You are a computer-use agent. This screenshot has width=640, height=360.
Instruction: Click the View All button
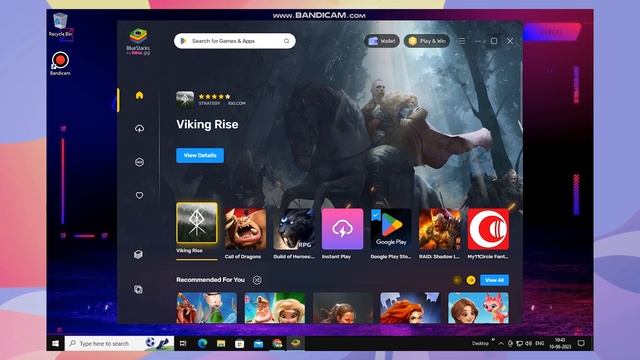click(x=494, y=280)
